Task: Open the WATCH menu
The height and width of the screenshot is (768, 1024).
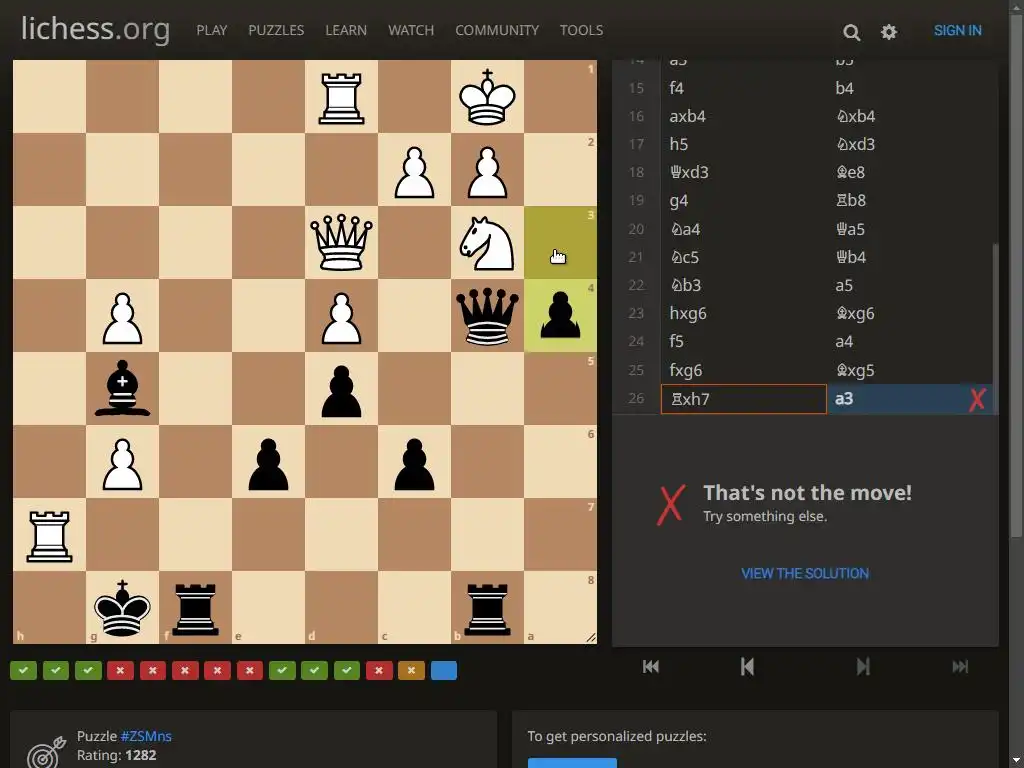Action: coord(411,31)
